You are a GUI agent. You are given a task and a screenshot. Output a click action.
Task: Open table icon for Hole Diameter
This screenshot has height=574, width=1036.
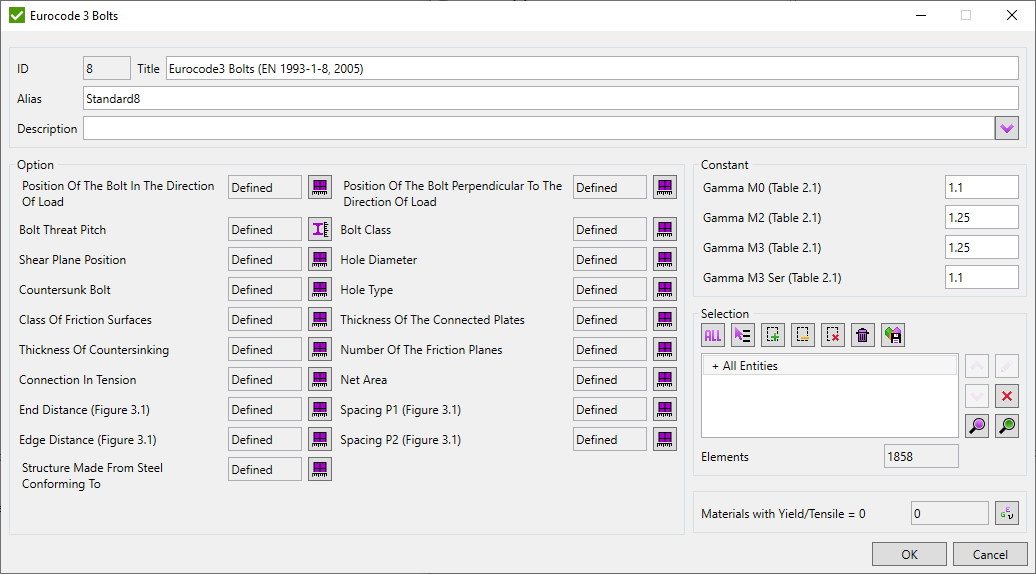tap(665, 260)
